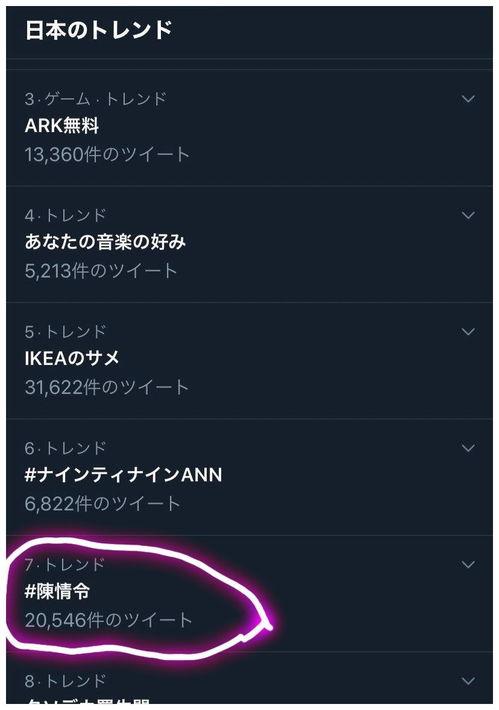The height and width of the screenshot is (710, 499).
Task: Open the #陳情令 hashtag trend
Action: tap(57, 591)
